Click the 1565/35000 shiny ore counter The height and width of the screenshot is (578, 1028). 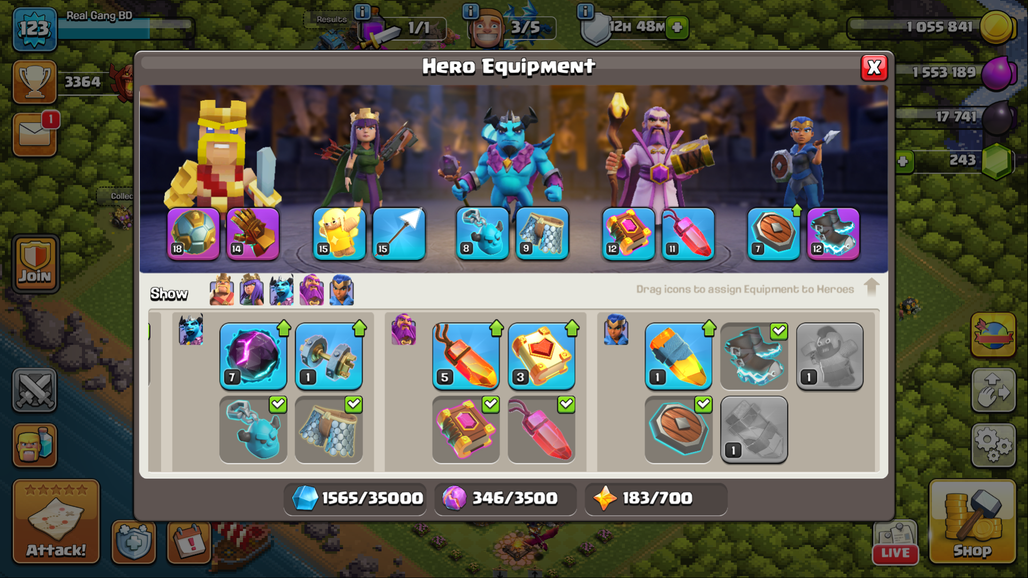coord(355,499)
